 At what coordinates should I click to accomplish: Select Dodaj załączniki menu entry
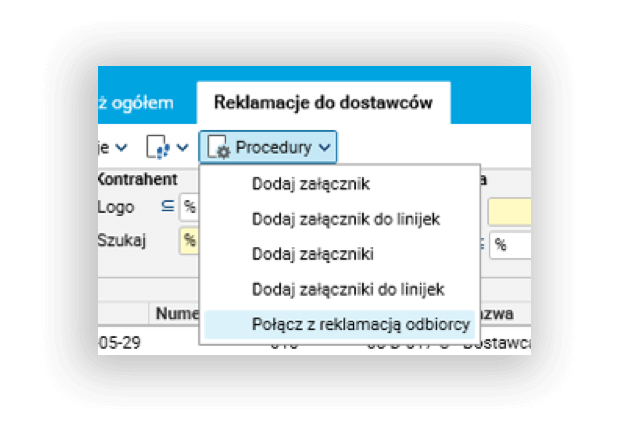339,254
